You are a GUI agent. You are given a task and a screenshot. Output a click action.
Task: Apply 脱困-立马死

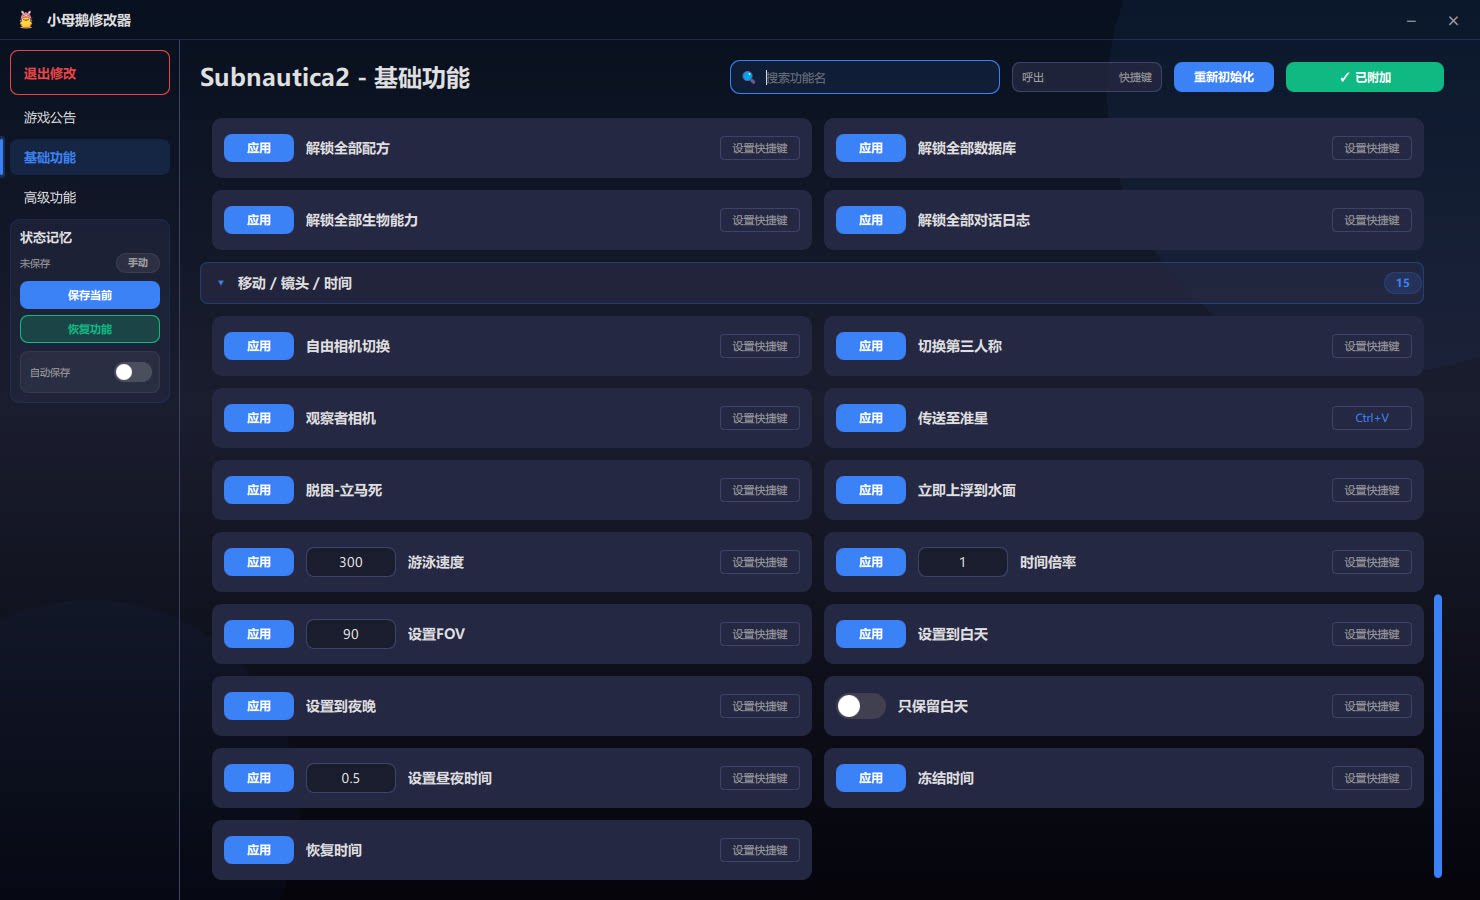(259, 490)
